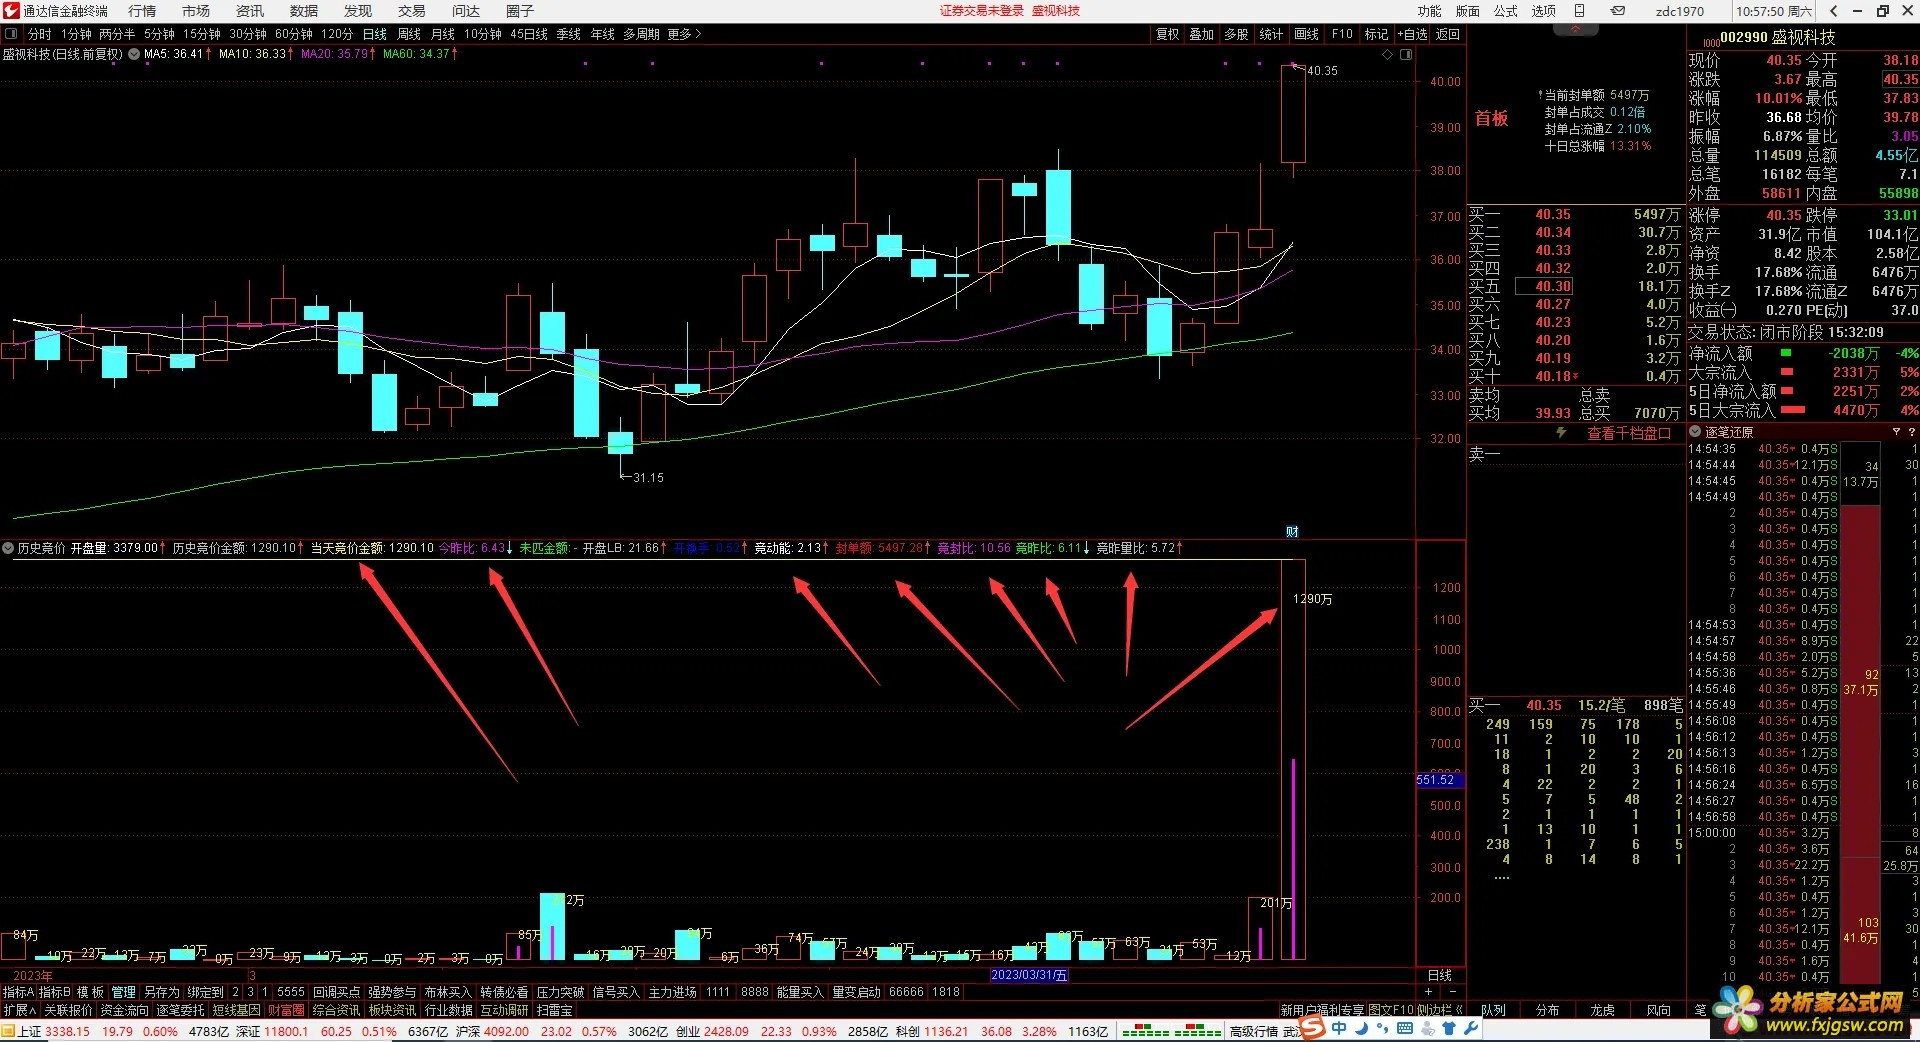Open the filter dropdown in 逐笔还原 header
The height and width of the screenshot is (1042, 1920).
[x=1896, y=432]
